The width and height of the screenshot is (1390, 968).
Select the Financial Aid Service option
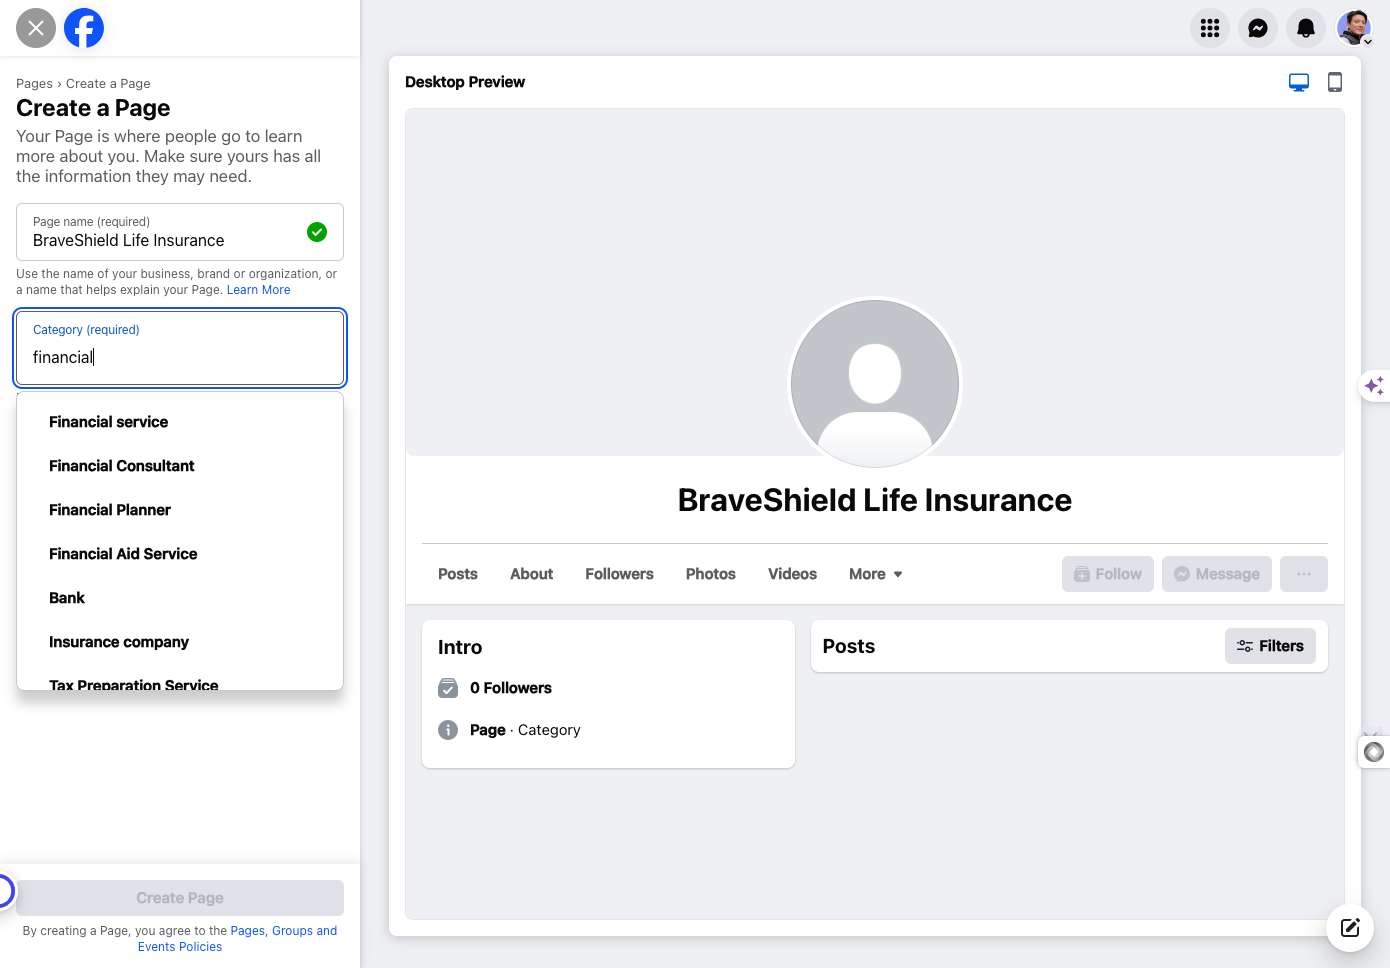pyautogui.click(x=180, y=554)
